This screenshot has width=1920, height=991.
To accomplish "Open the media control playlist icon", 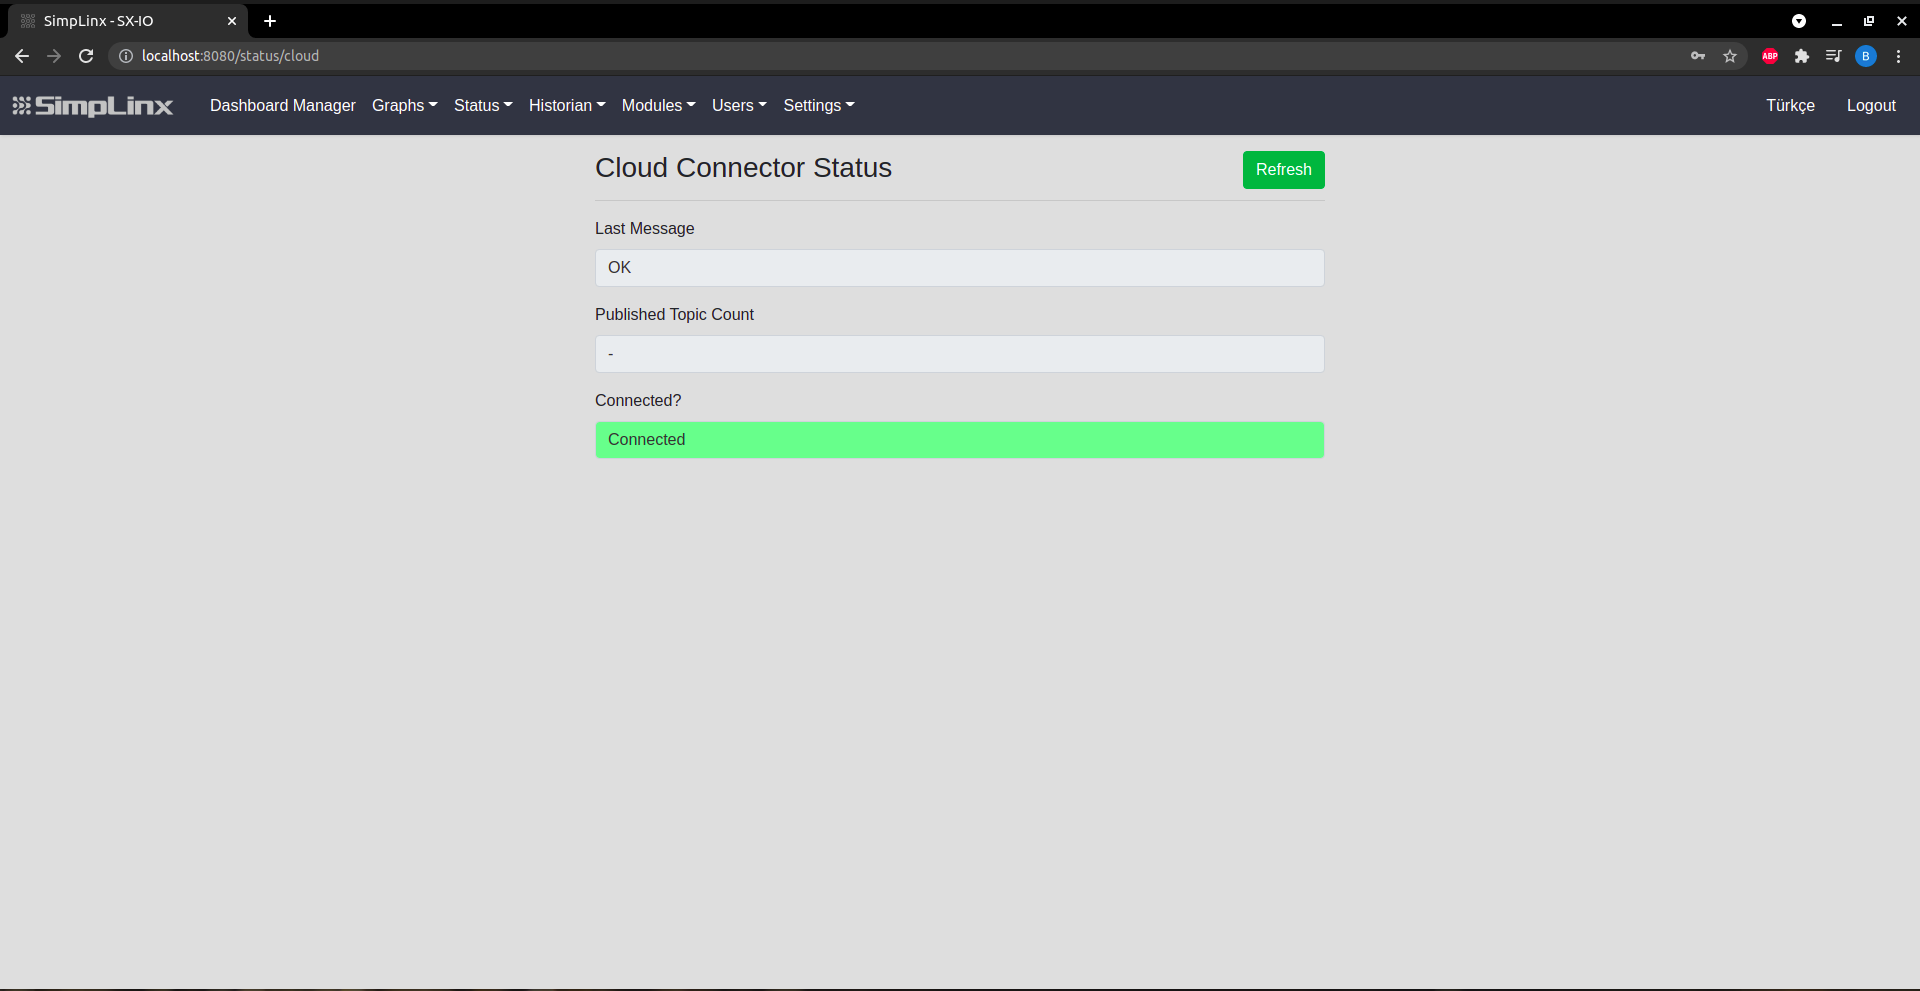I will pyautogui.click(x=1833, y=56).
